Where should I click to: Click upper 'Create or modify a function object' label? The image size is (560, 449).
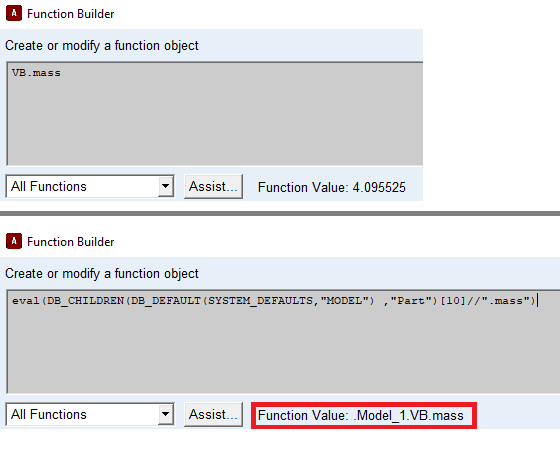[102, 46]
